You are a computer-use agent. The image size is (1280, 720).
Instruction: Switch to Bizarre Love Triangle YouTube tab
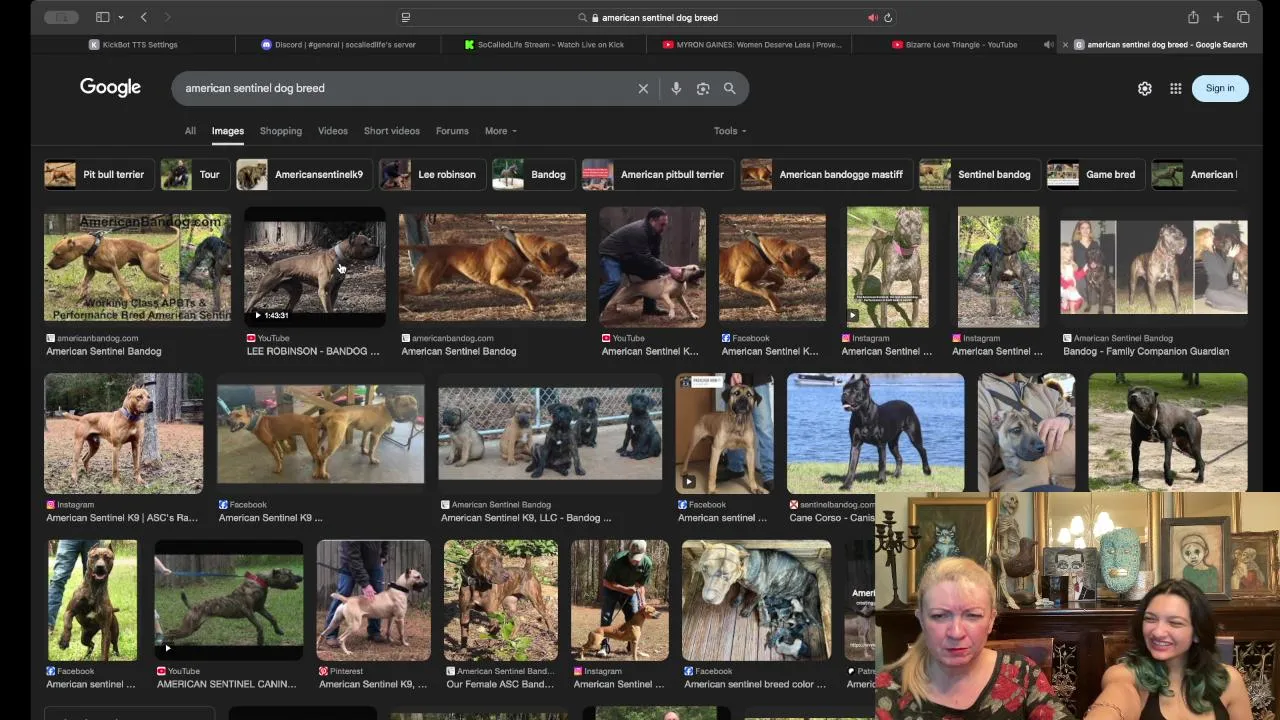954,44
